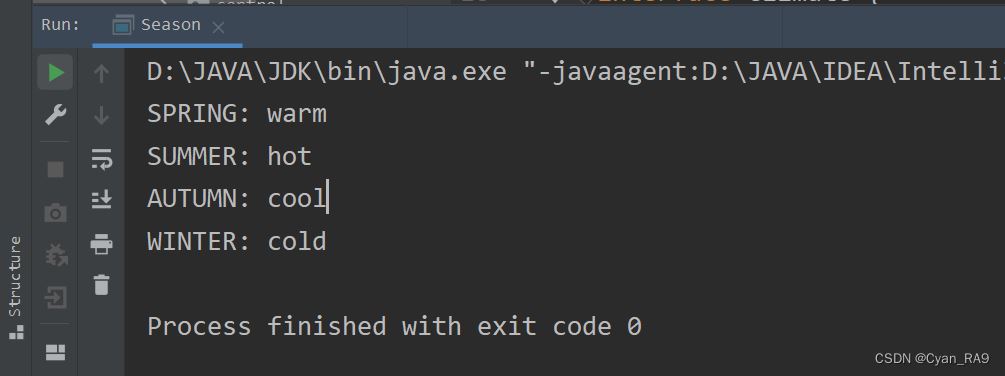
Task: Click the bug attach debugger icon
Action: tap(56, 256)
